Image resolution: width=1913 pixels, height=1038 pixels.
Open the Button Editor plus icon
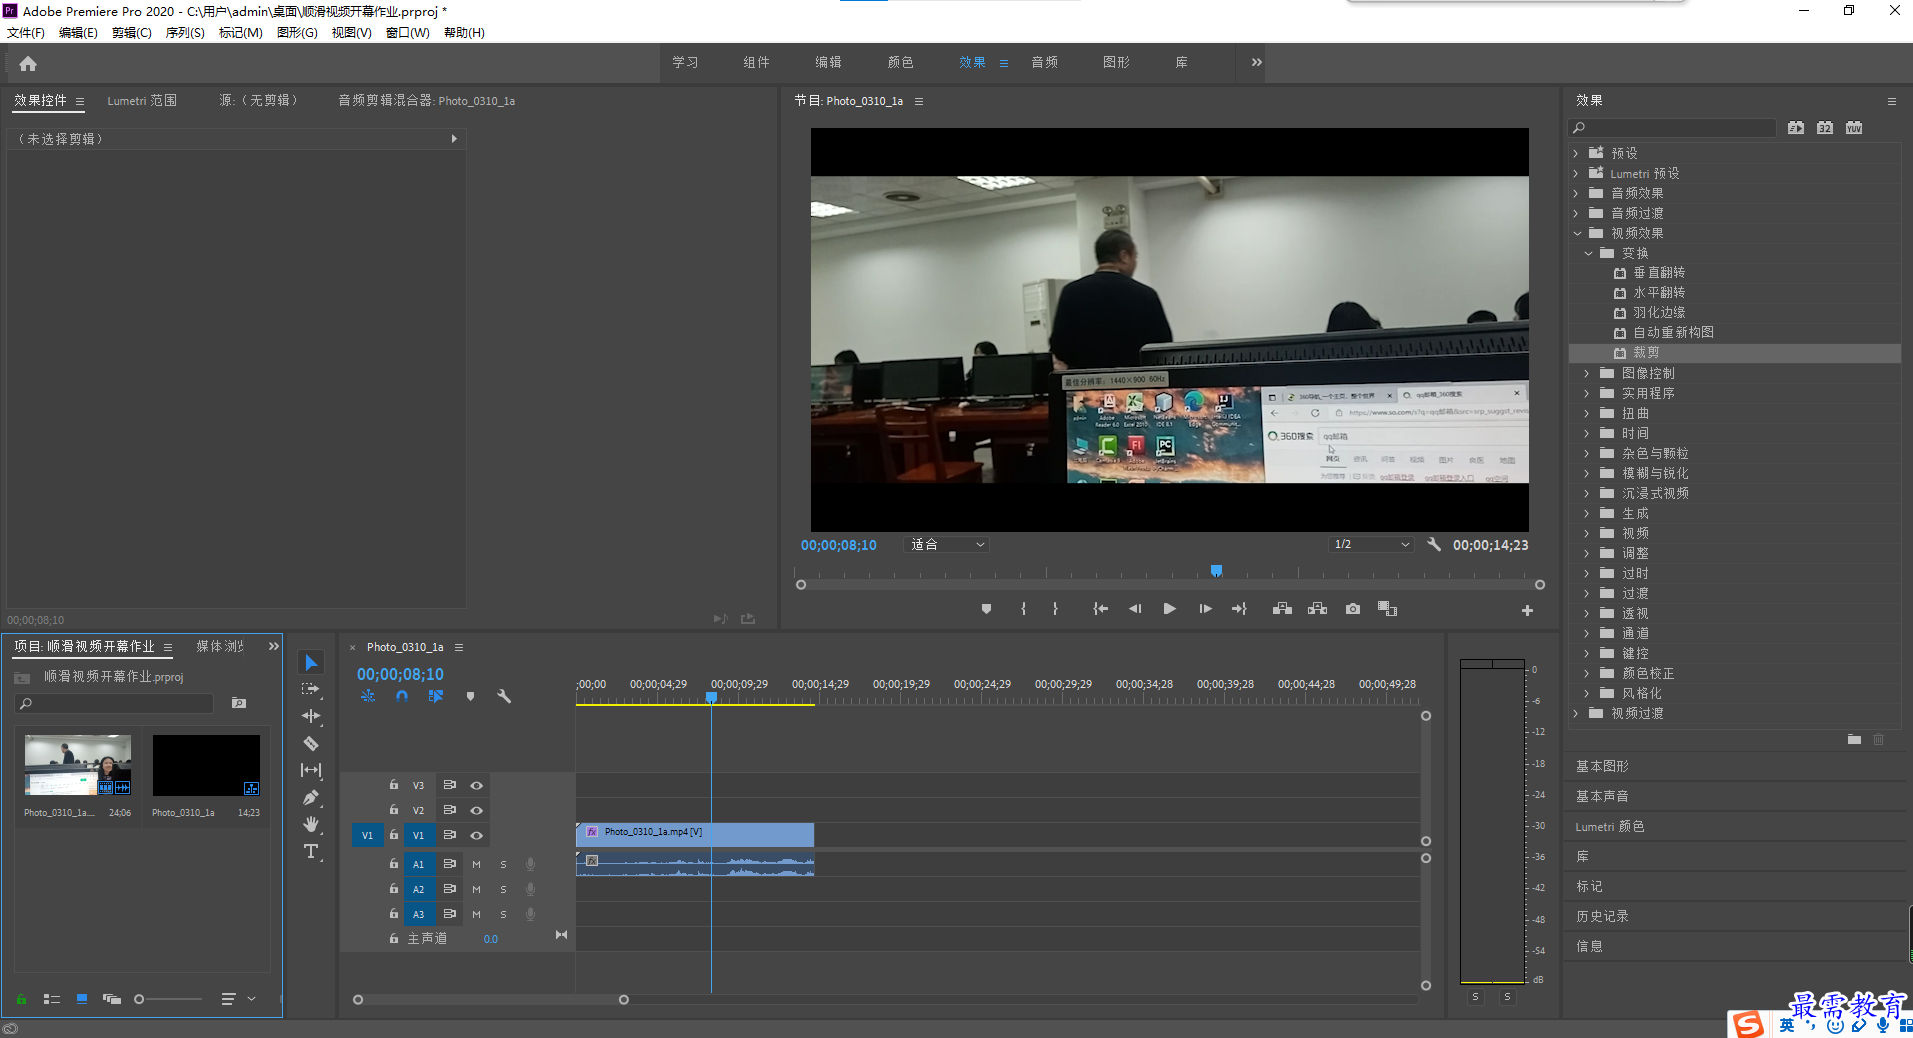click(x=1527, y=610)
